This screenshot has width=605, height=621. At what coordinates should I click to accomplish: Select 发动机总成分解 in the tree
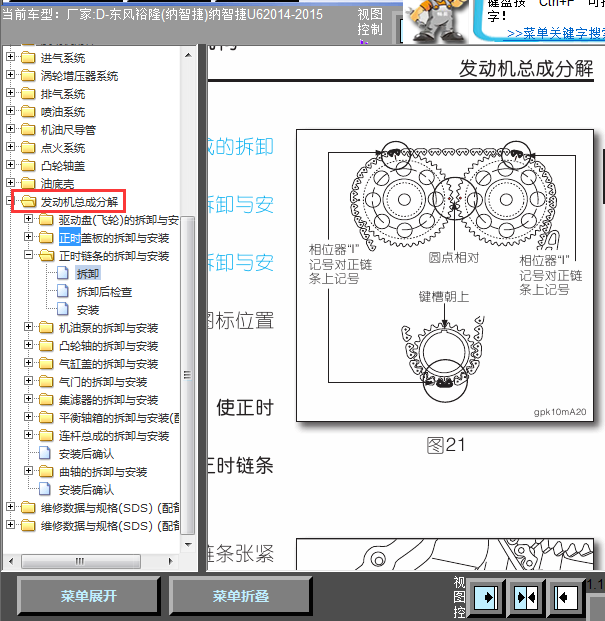79,202
